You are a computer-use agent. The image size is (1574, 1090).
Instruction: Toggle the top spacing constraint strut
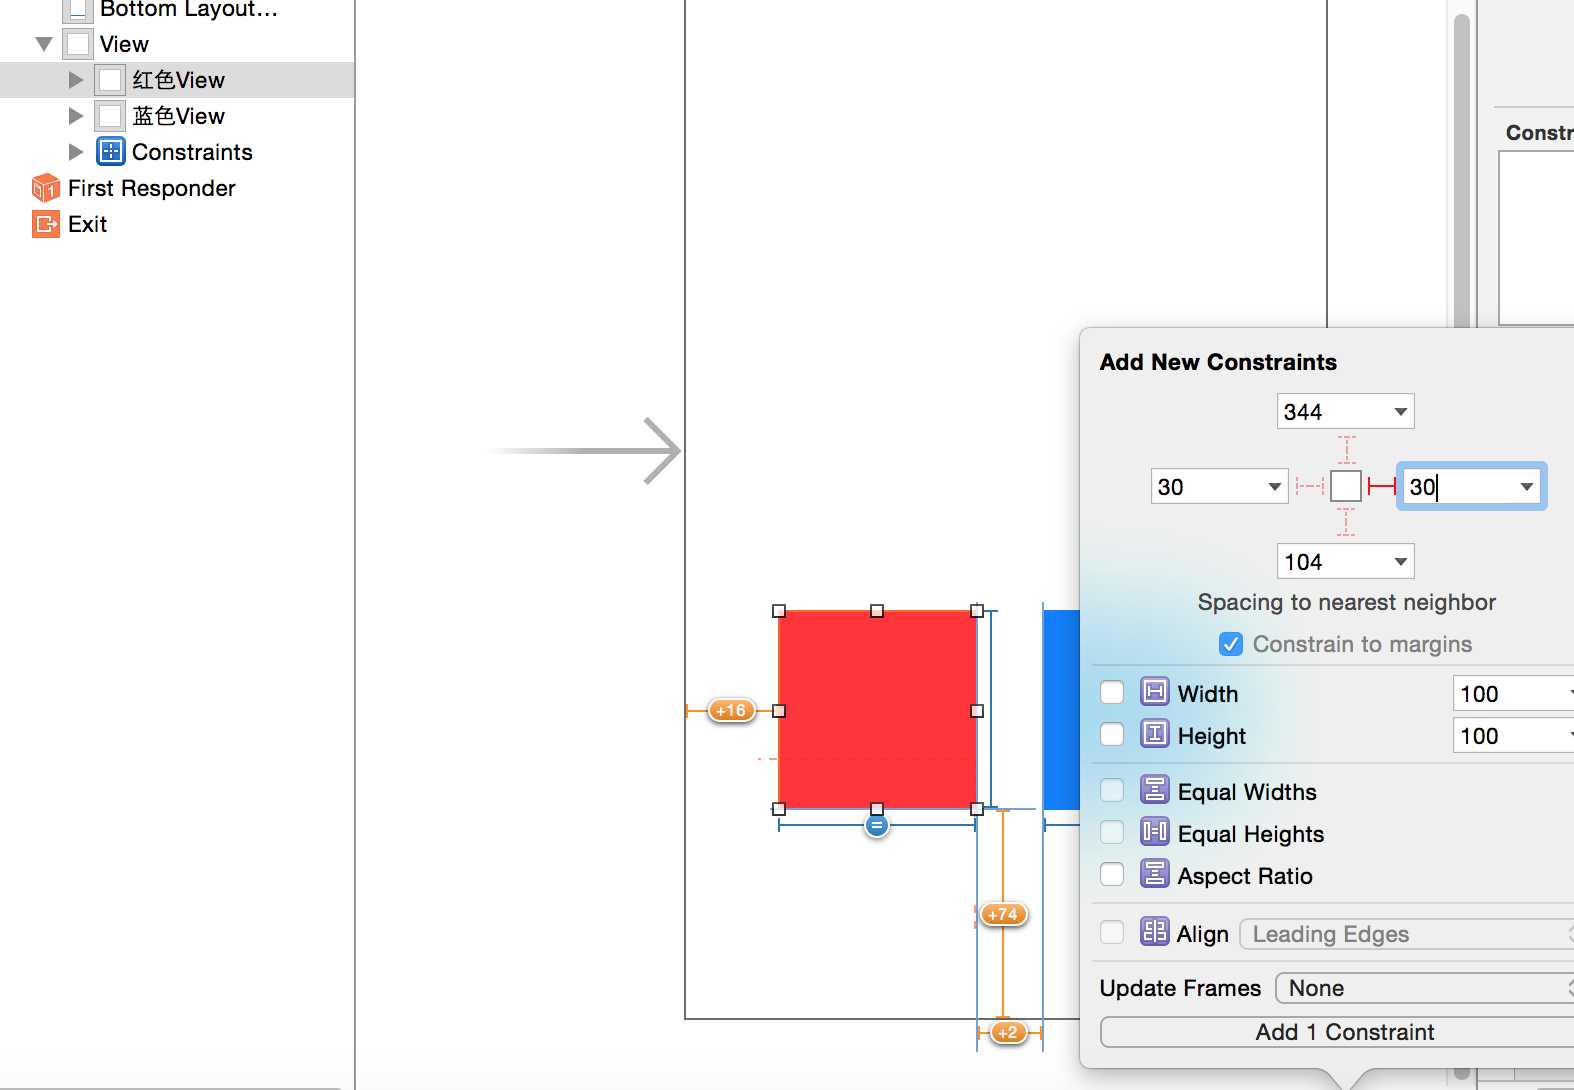tap(1346, 450)
